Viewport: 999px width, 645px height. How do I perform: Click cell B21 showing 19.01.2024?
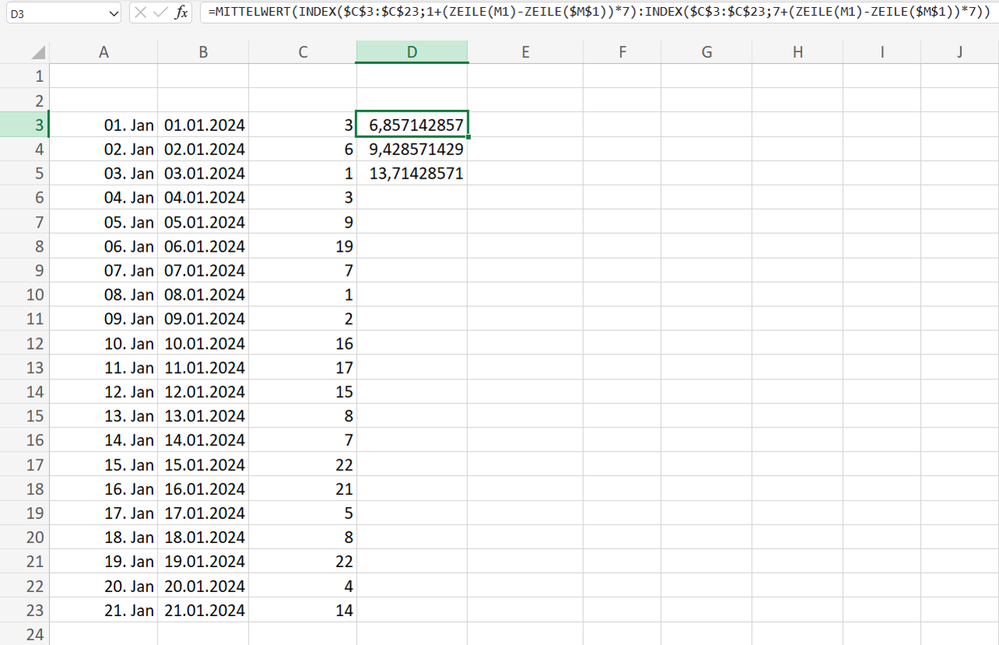click(203, 562)
